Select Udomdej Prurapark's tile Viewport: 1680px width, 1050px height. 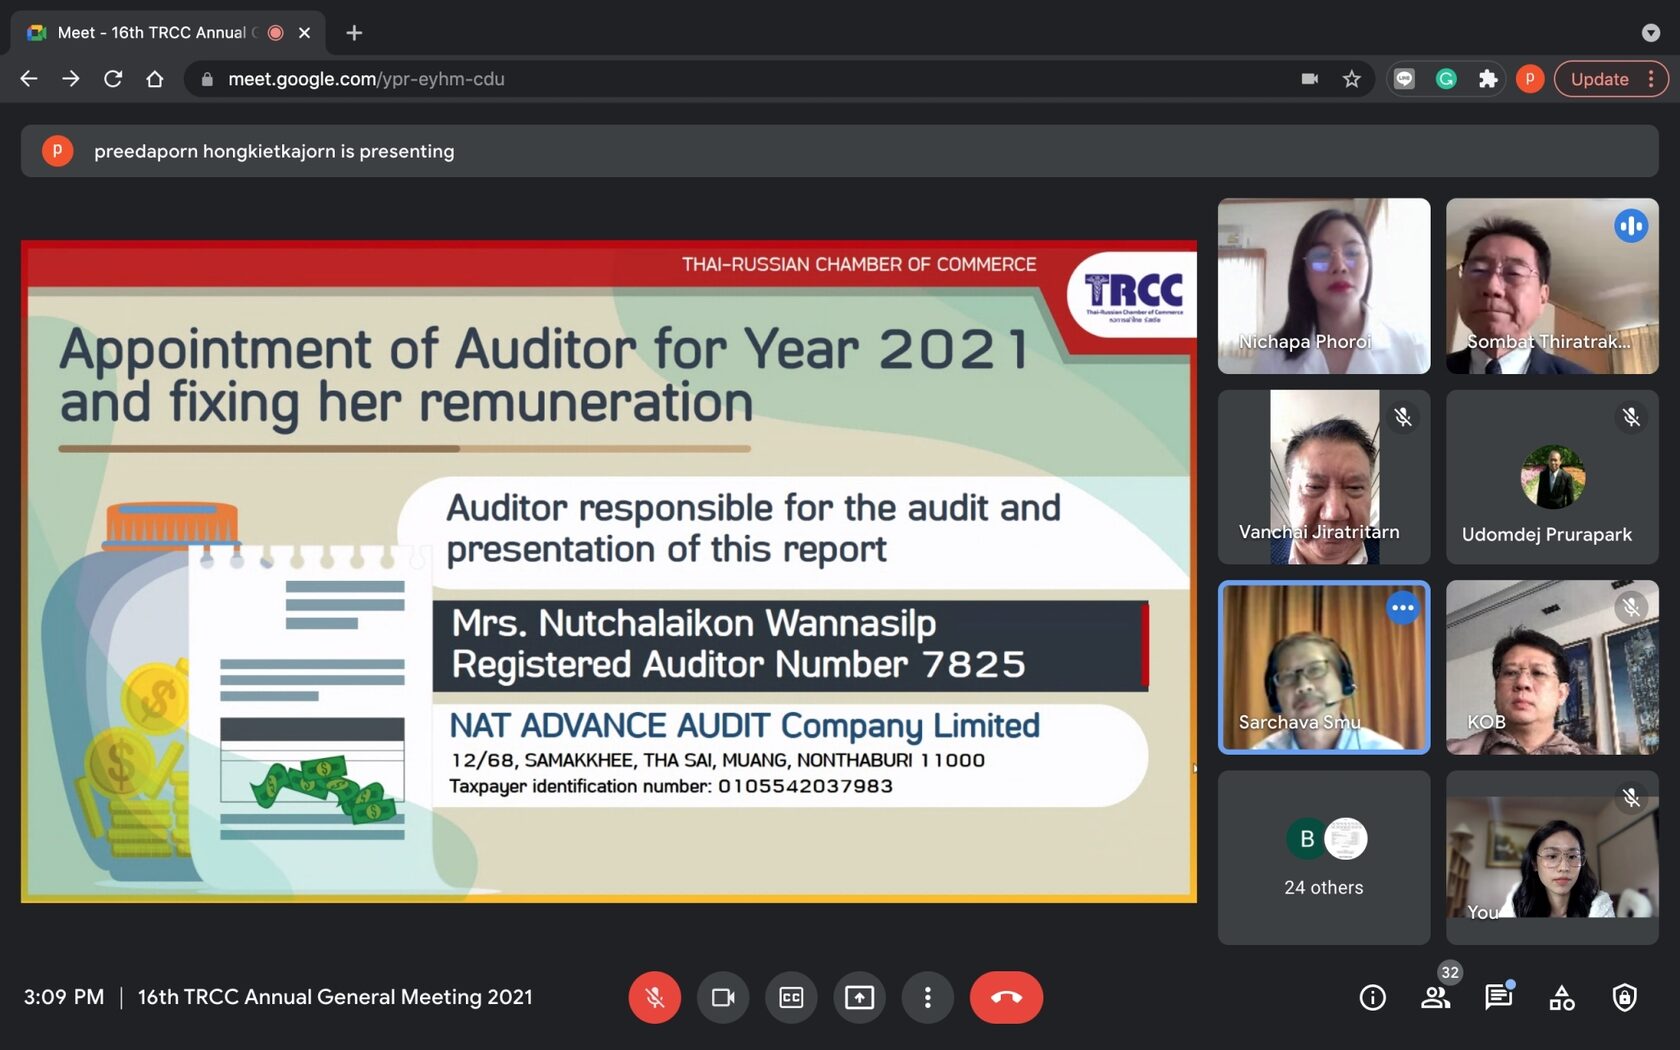(1552, 477)
